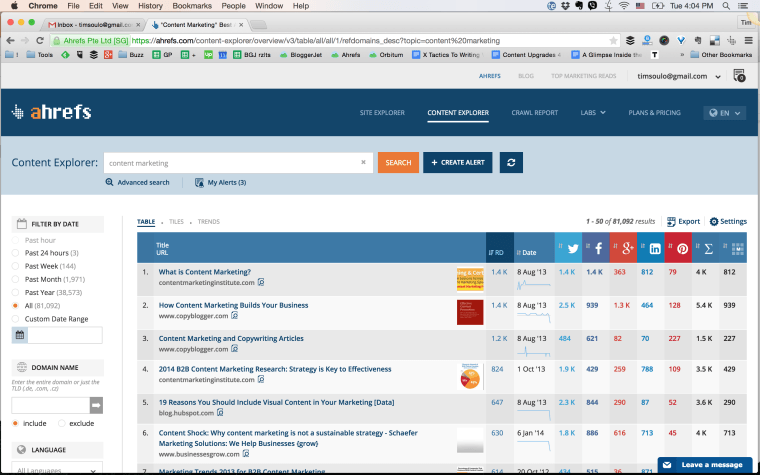Open the Bookmarks menu in the macOS menu bar
Screen dimensions: 760x475
pyautogui.click(x=192, y=6)
